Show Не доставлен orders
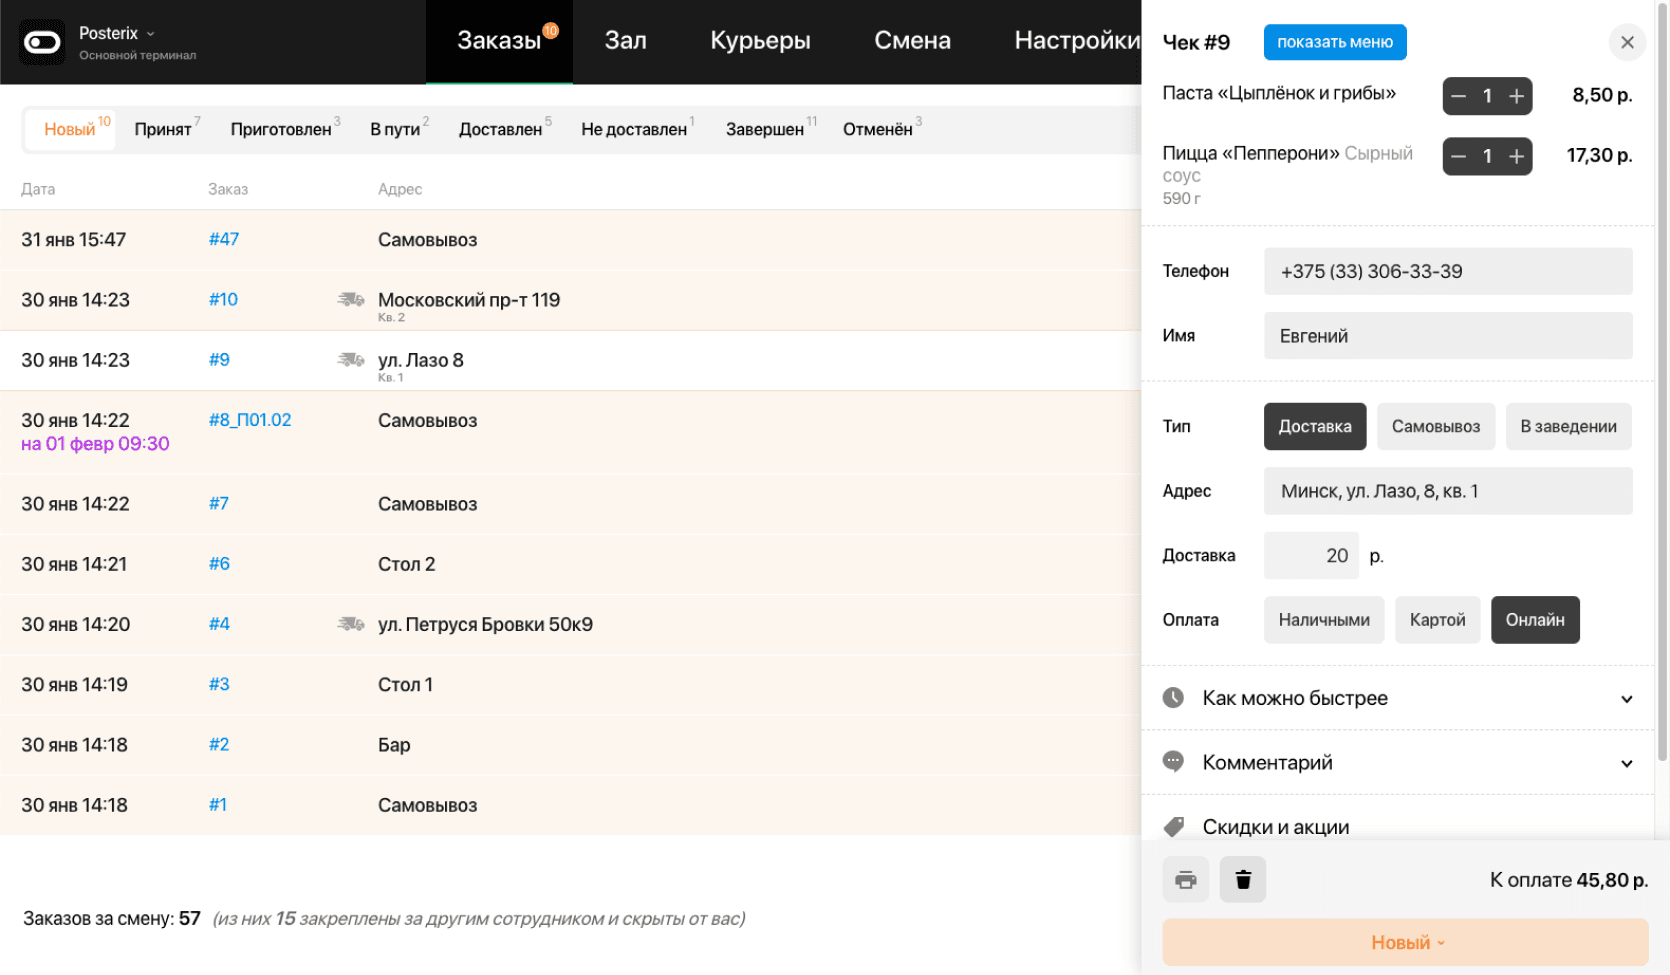The image size is (1670, 975). coord(634,130)
